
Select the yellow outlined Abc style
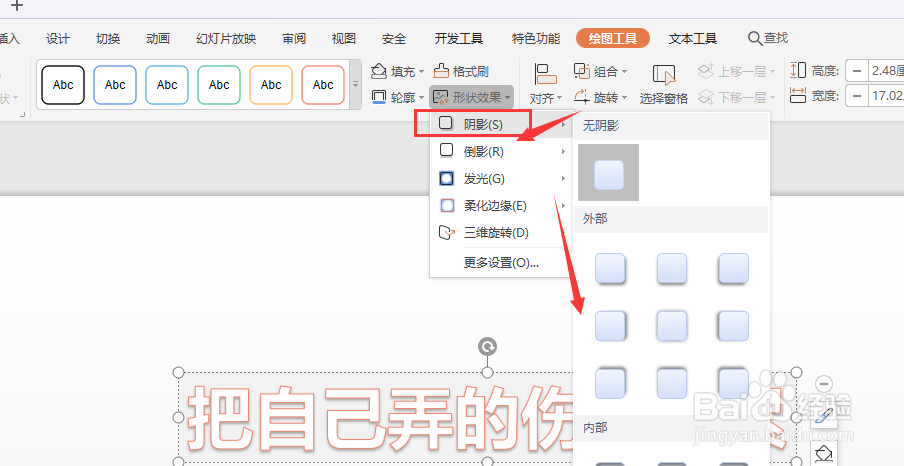tap(271, 85)
